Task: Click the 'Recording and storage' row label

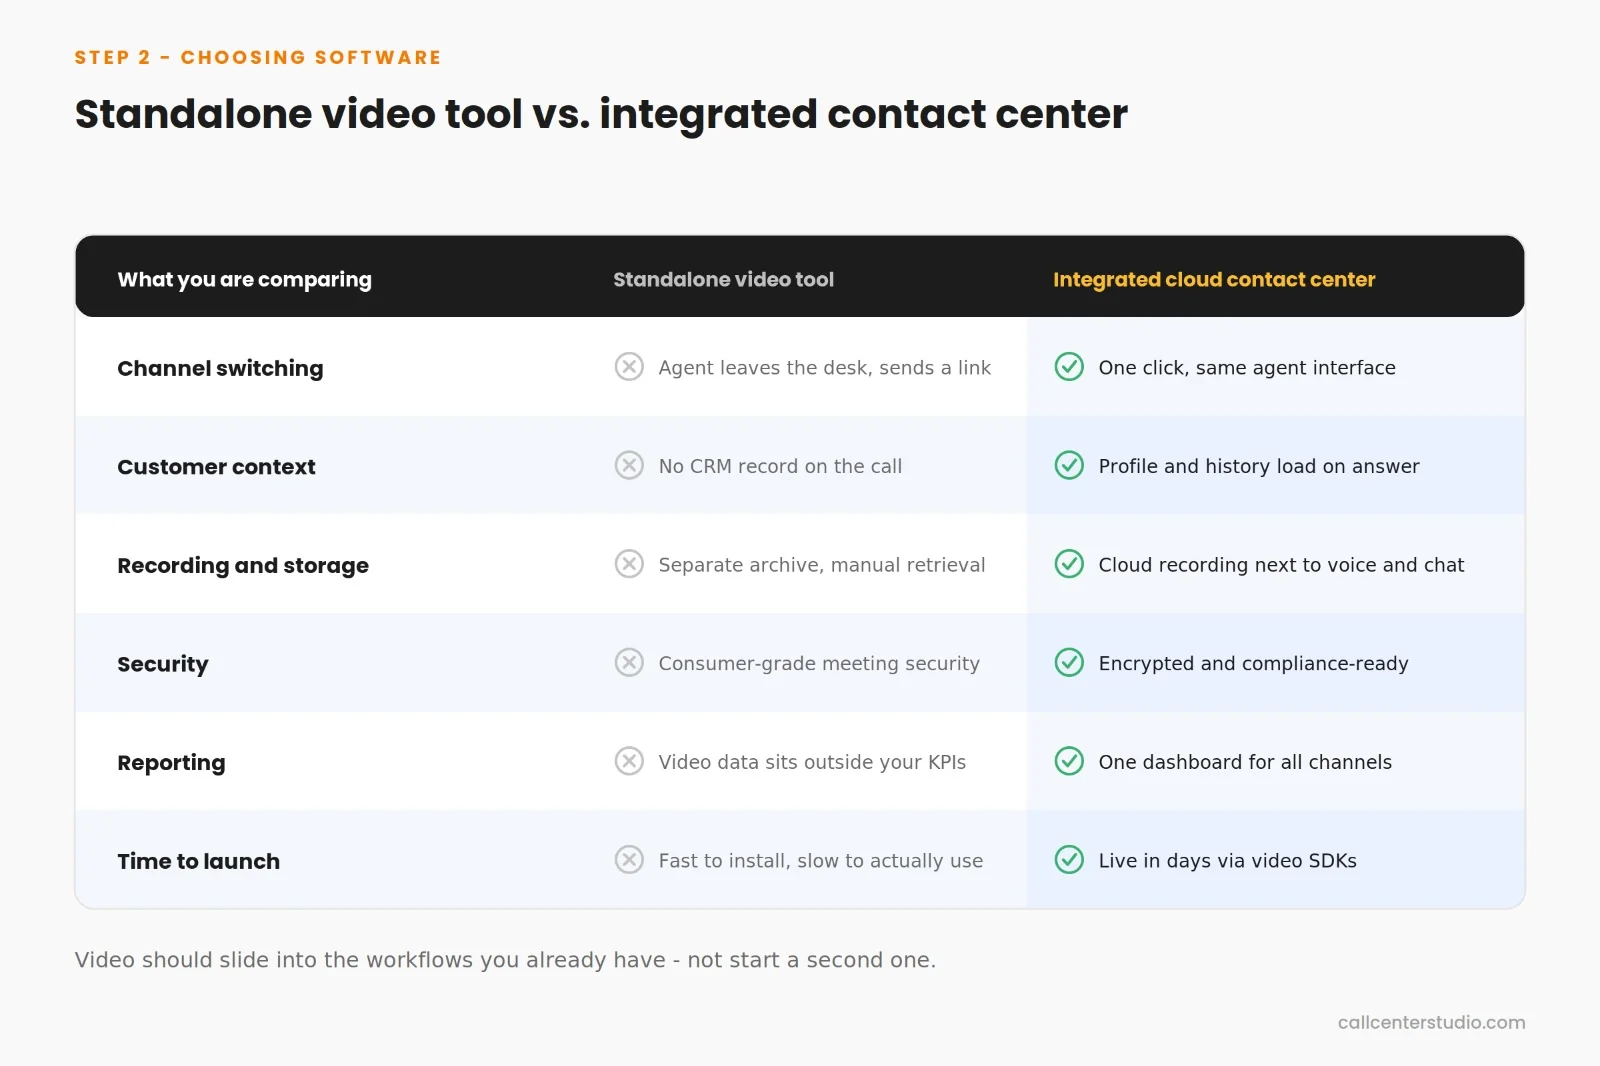Action: point(243,566)
